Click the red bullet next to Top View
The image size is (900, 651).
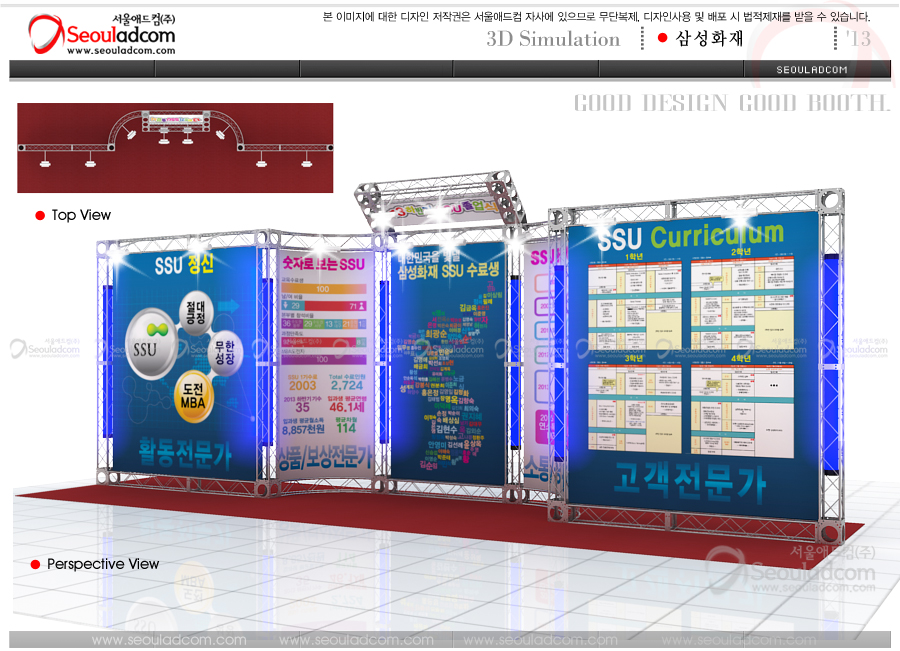40,215
